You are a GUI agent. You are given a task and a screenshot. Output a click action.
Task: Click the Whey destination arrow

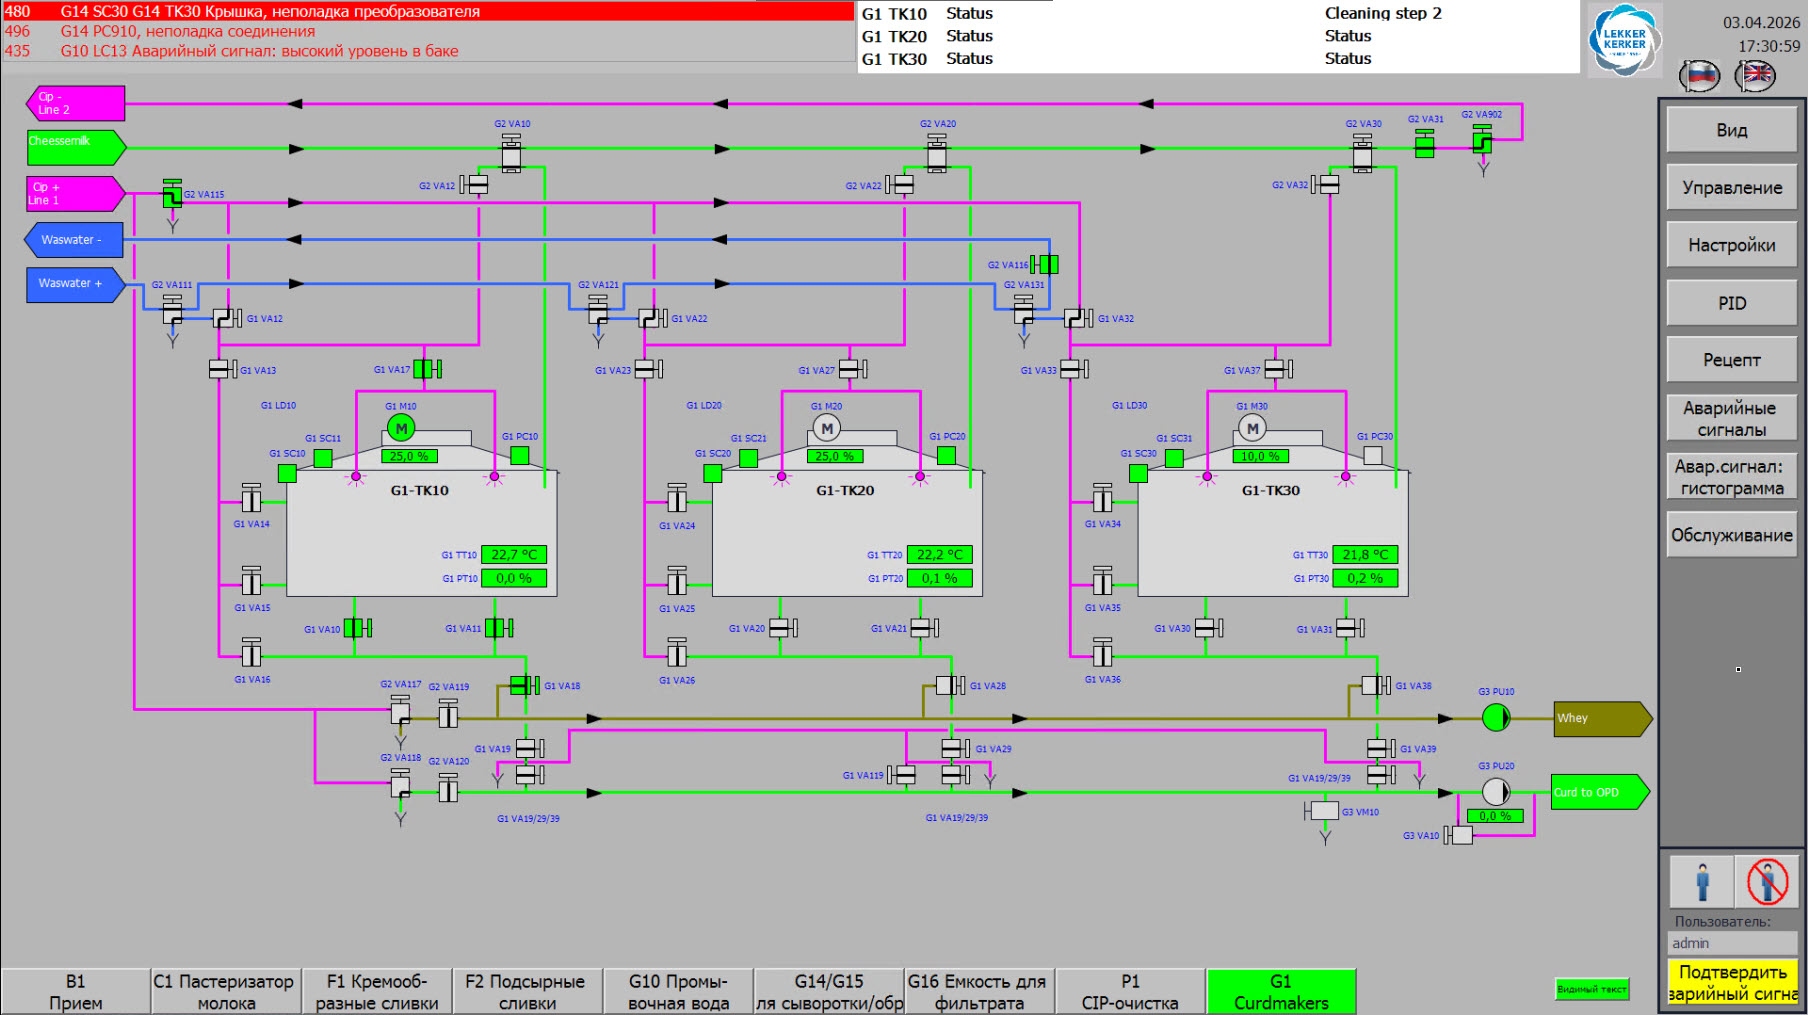[1602, 718]
